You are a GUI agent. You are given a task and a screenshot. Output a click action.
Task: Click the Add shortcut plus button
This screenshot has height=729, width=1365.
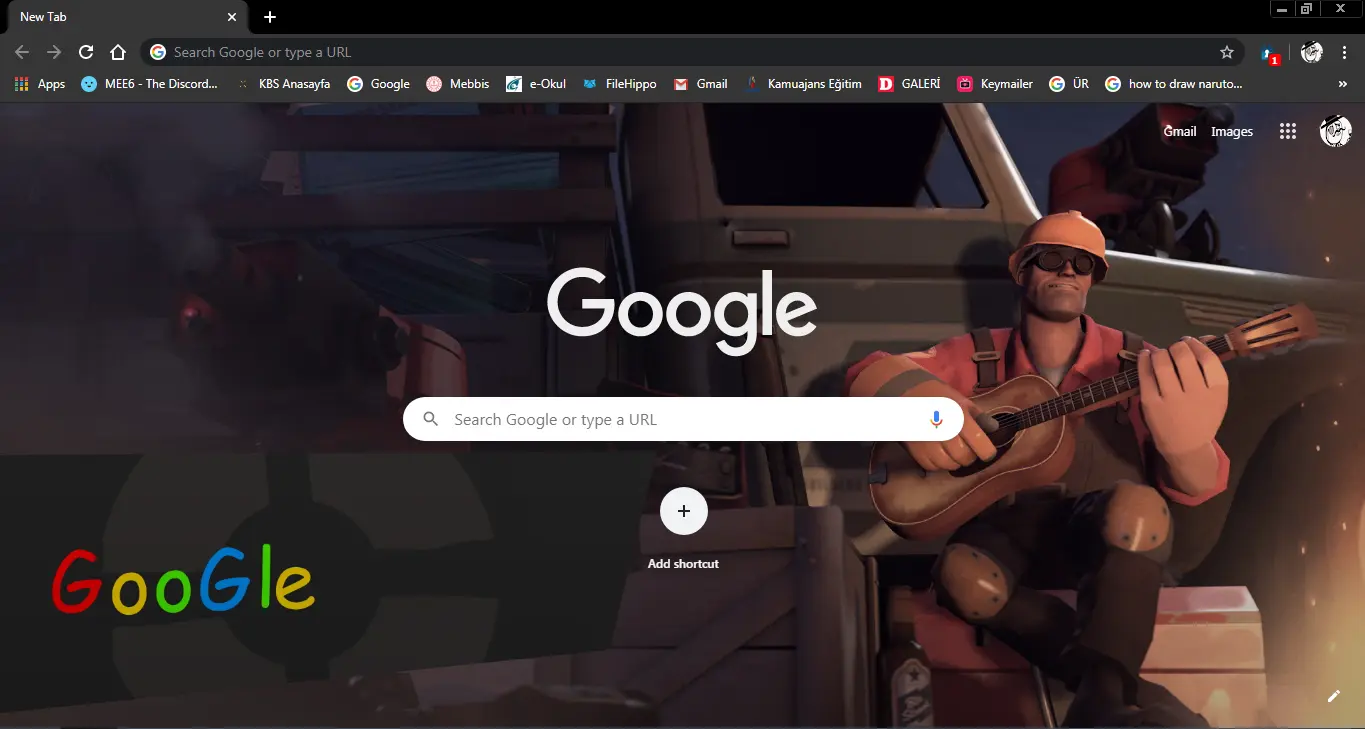pos(684,511)
